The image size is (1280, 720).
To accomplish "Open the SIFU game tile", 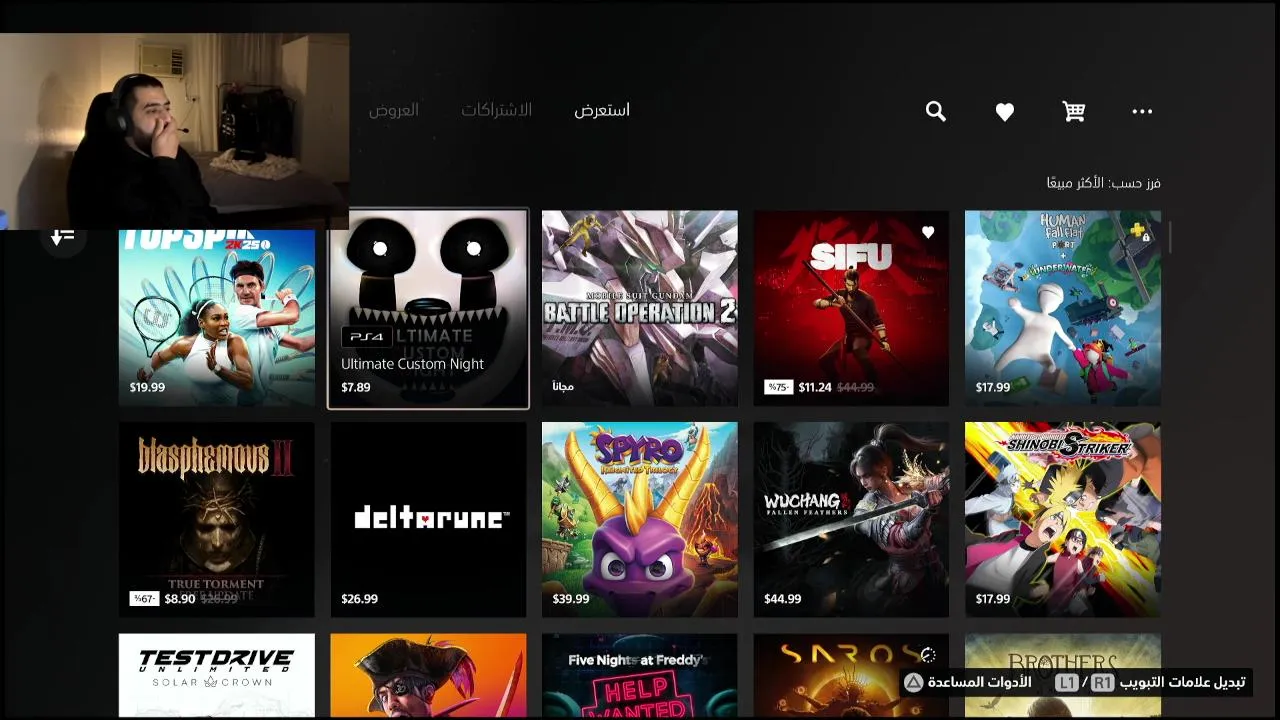I will 851,308.
